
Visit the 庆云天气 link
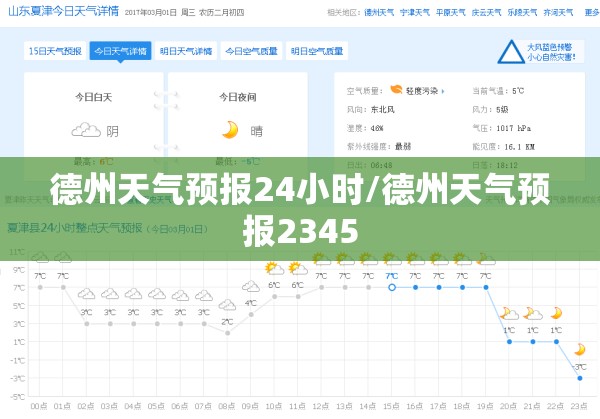[486, 13]
